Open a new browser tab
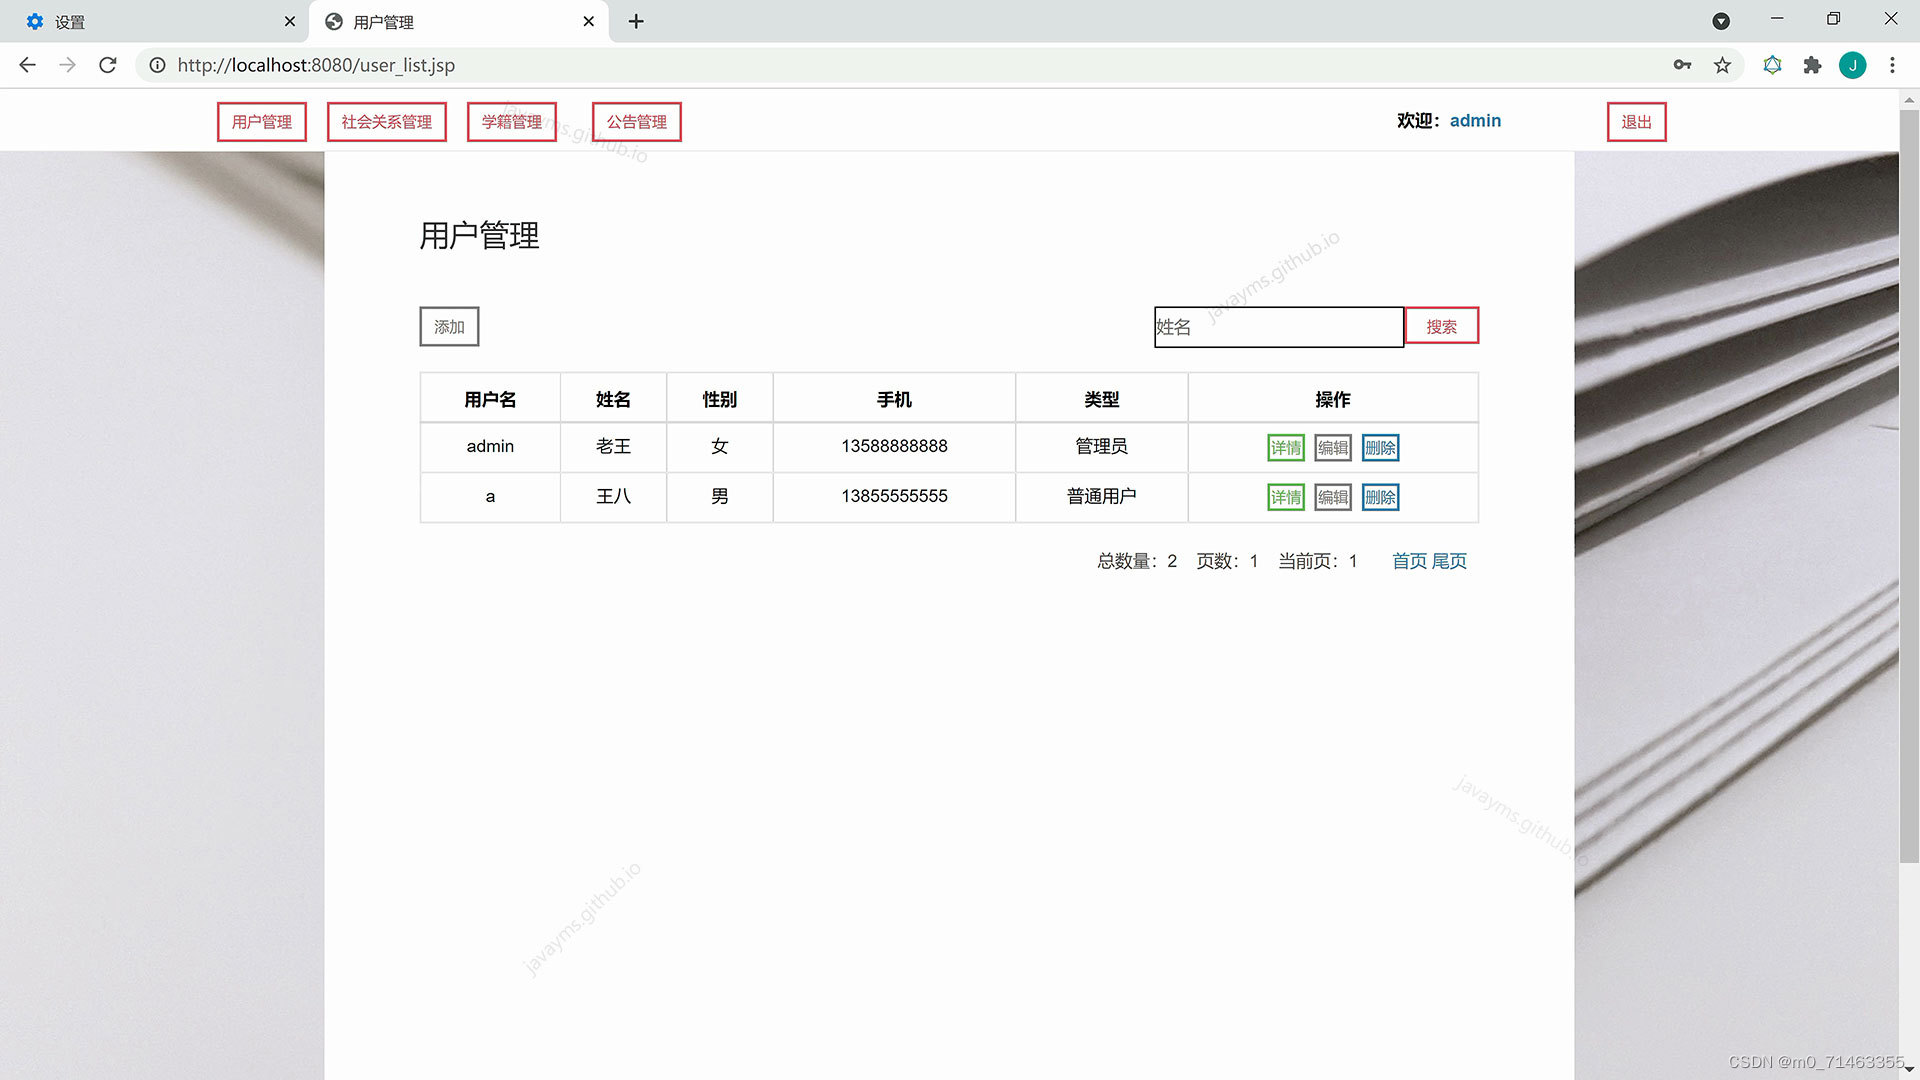Viewport: 1920px width, 1080px height. pos(636,21)
